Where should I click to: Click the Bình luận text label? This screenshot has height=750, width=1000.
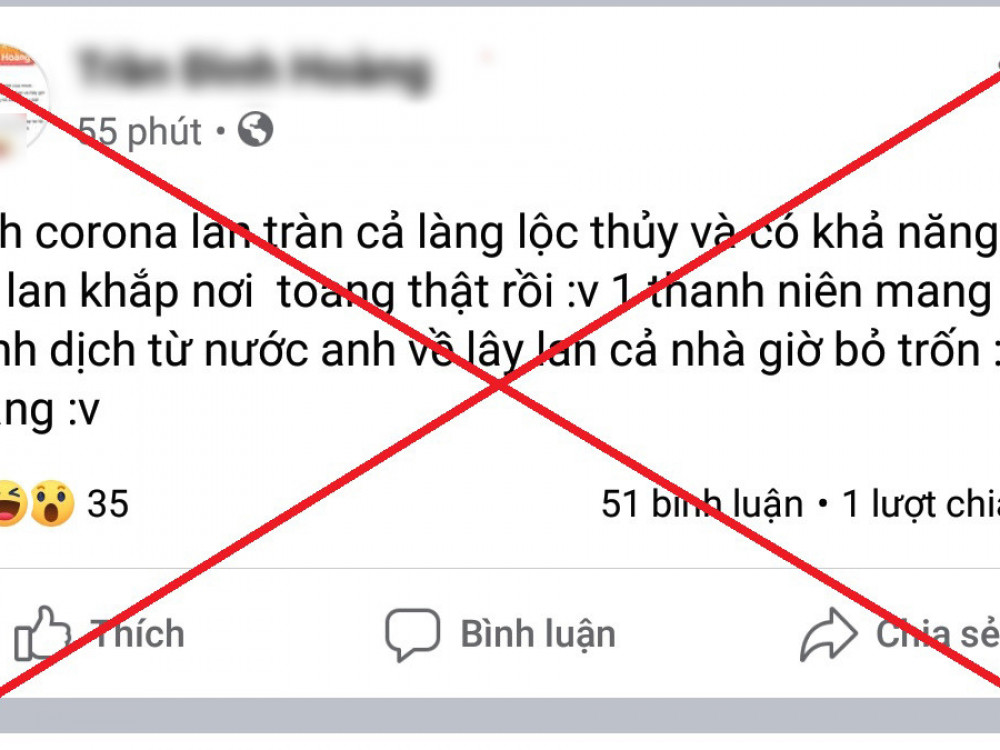(x=538, y=635)
